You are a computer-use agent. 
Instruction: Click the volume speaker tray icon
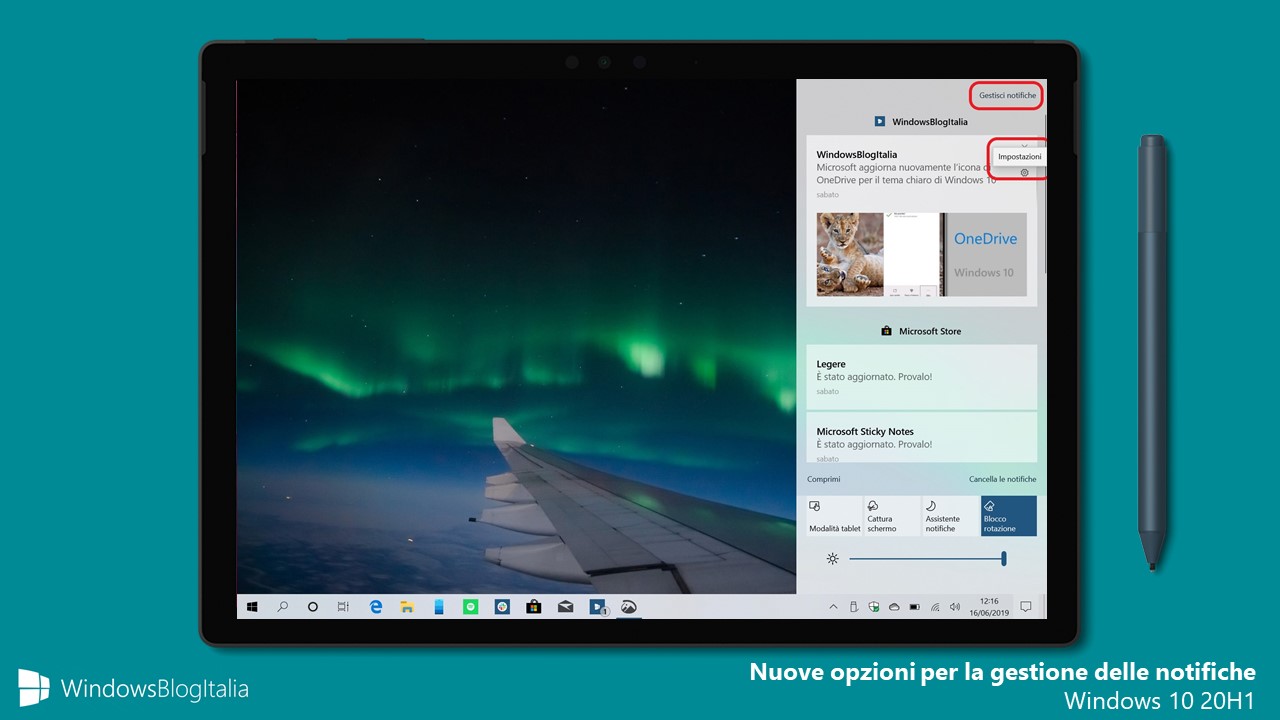point(955,606)
